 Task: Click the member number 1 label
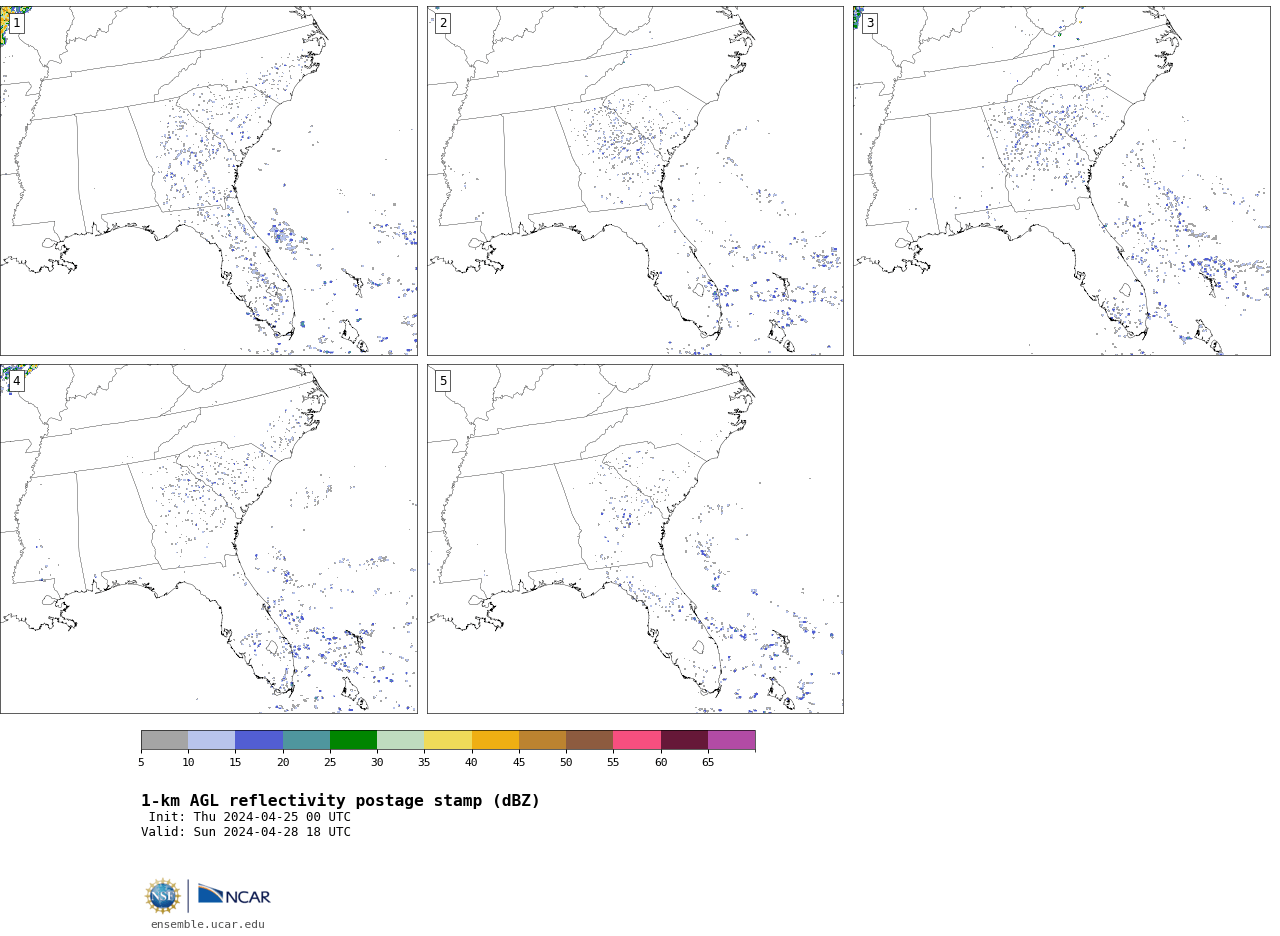click(x=16, y=23)
